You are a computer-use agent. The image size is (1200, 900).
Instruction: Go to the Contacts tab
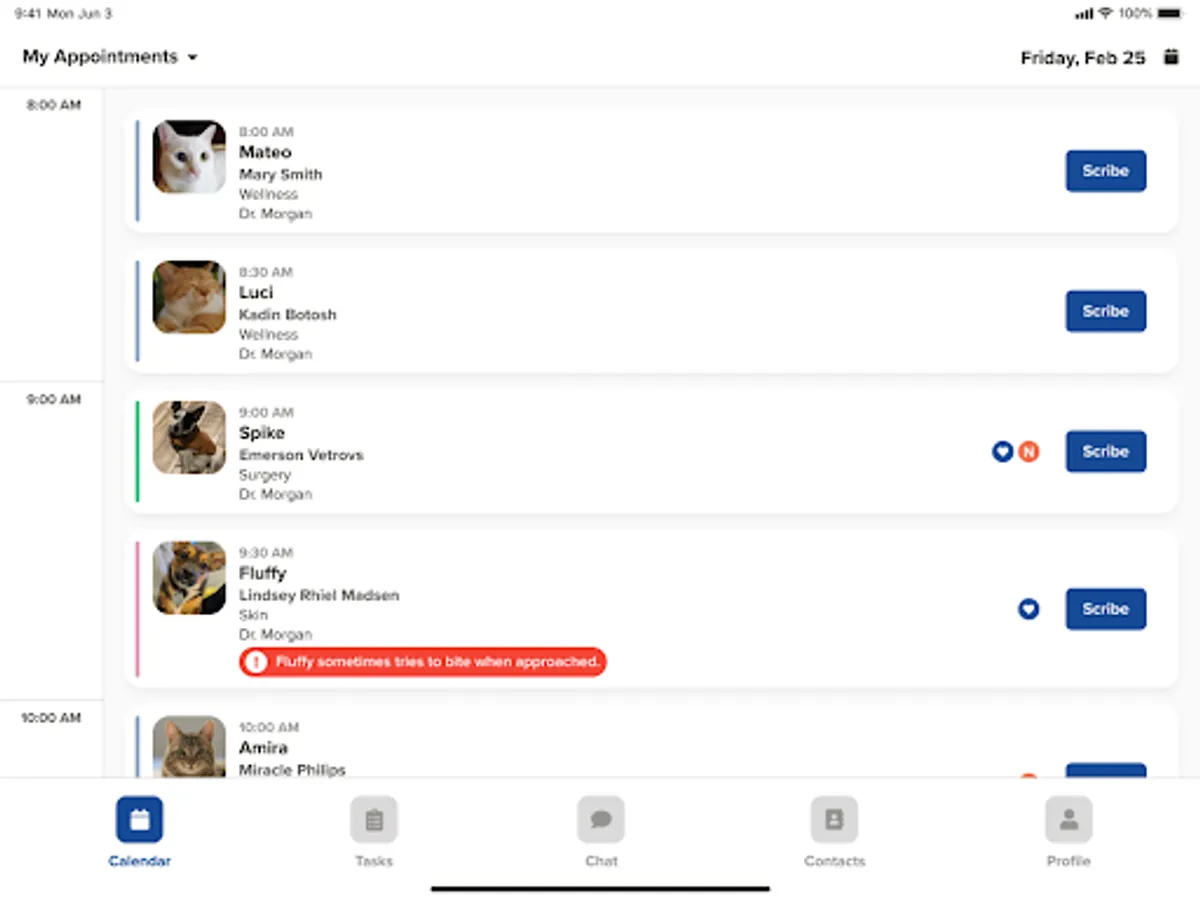pos(834,833)
